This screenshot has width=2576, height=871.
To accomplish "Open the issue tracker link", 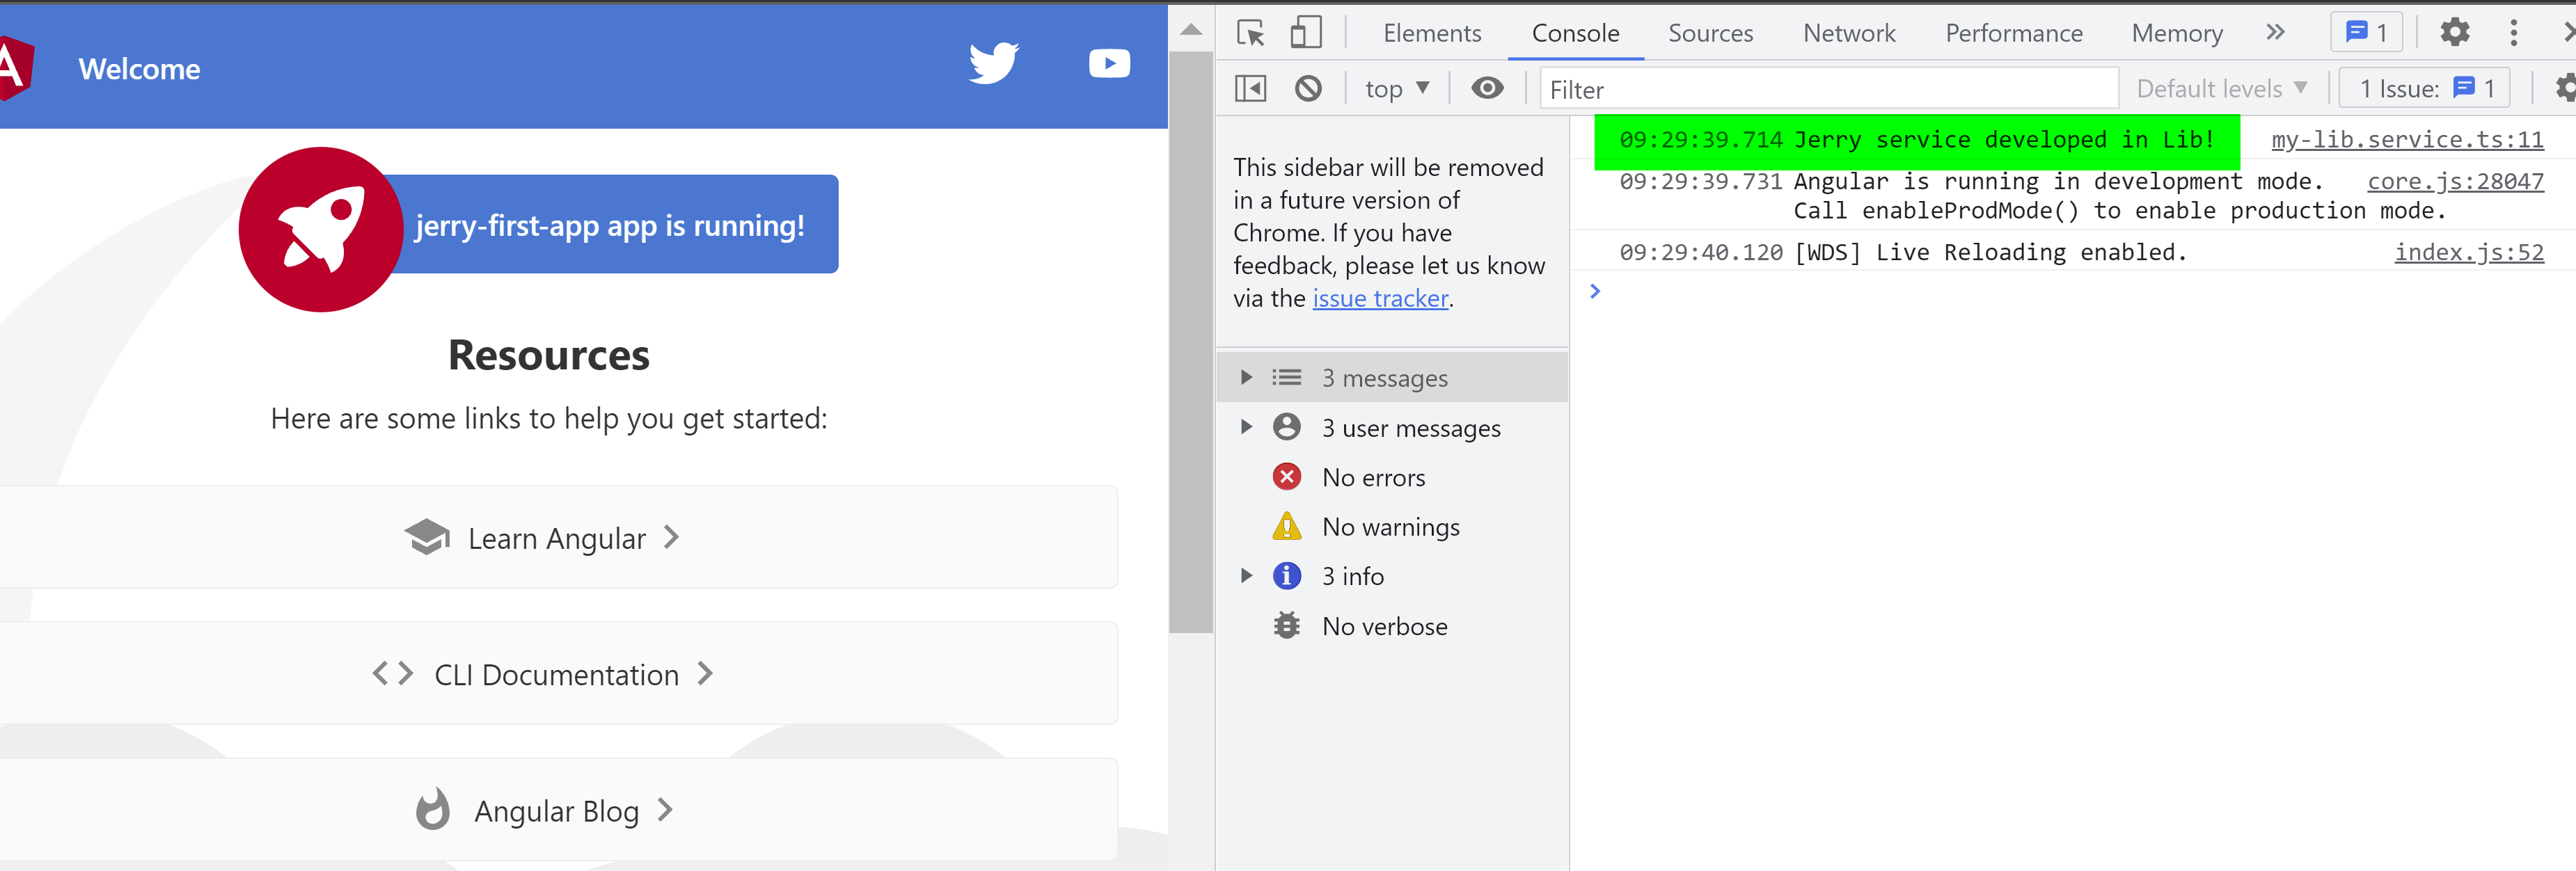I will [1380, 299].
